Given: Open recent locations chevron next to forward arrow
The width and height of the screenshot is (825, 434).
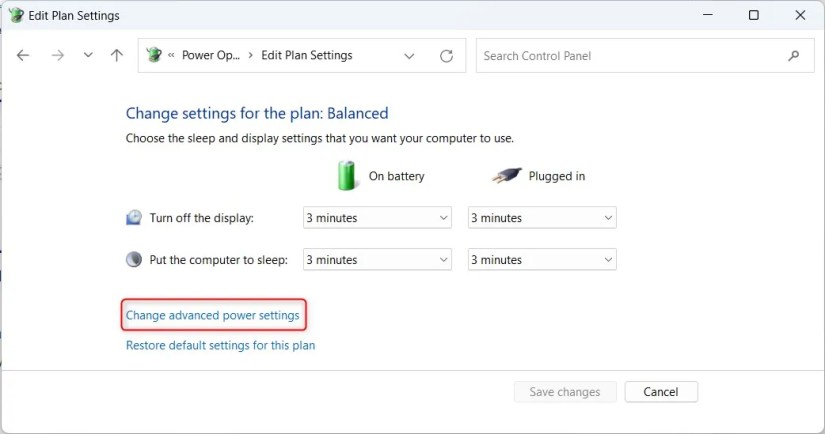Looking at the screenshot, I should (x=88, y=55).
